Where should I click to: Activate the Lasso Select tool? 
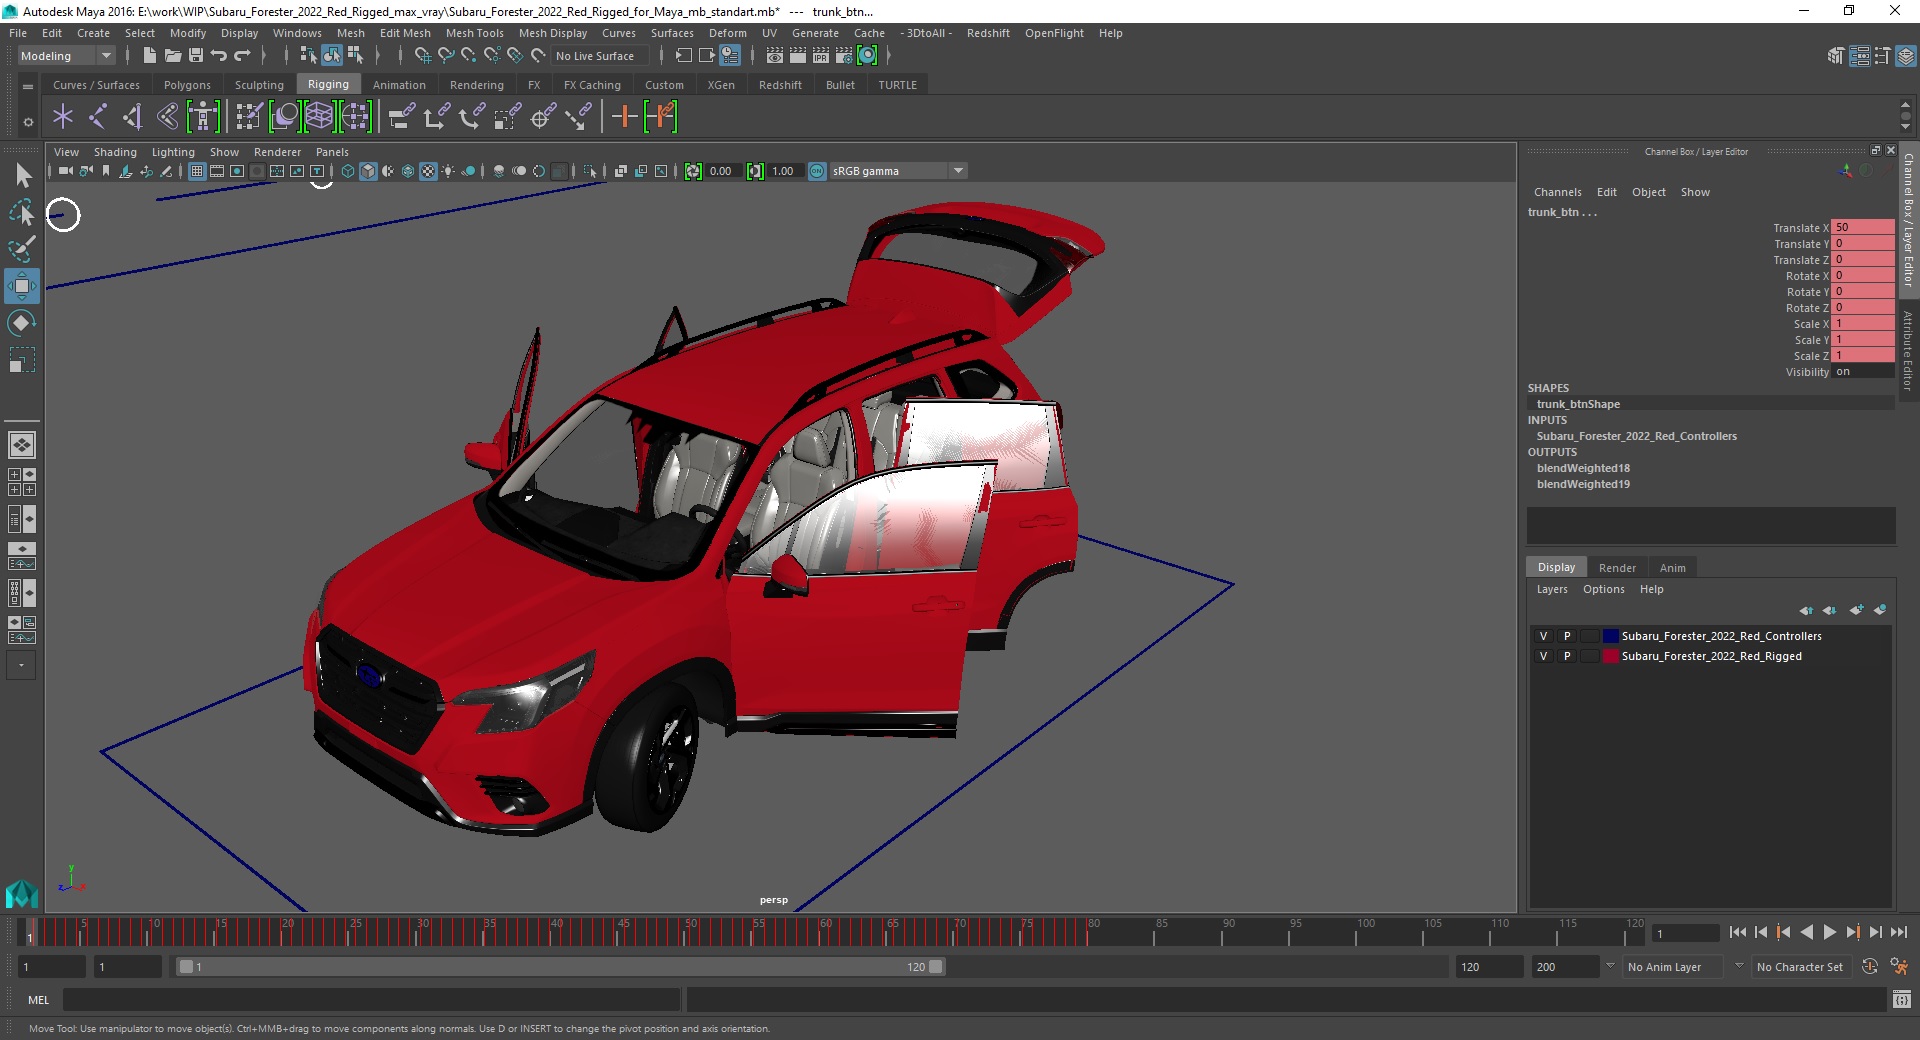tap(22, 212)
